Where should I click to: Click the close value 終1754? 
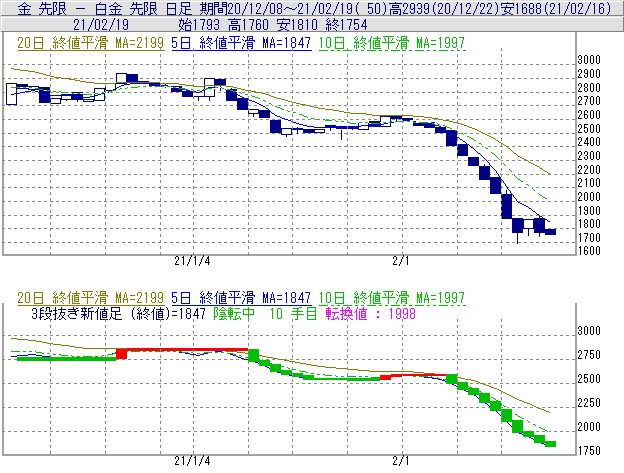click(x=346, y=25)
